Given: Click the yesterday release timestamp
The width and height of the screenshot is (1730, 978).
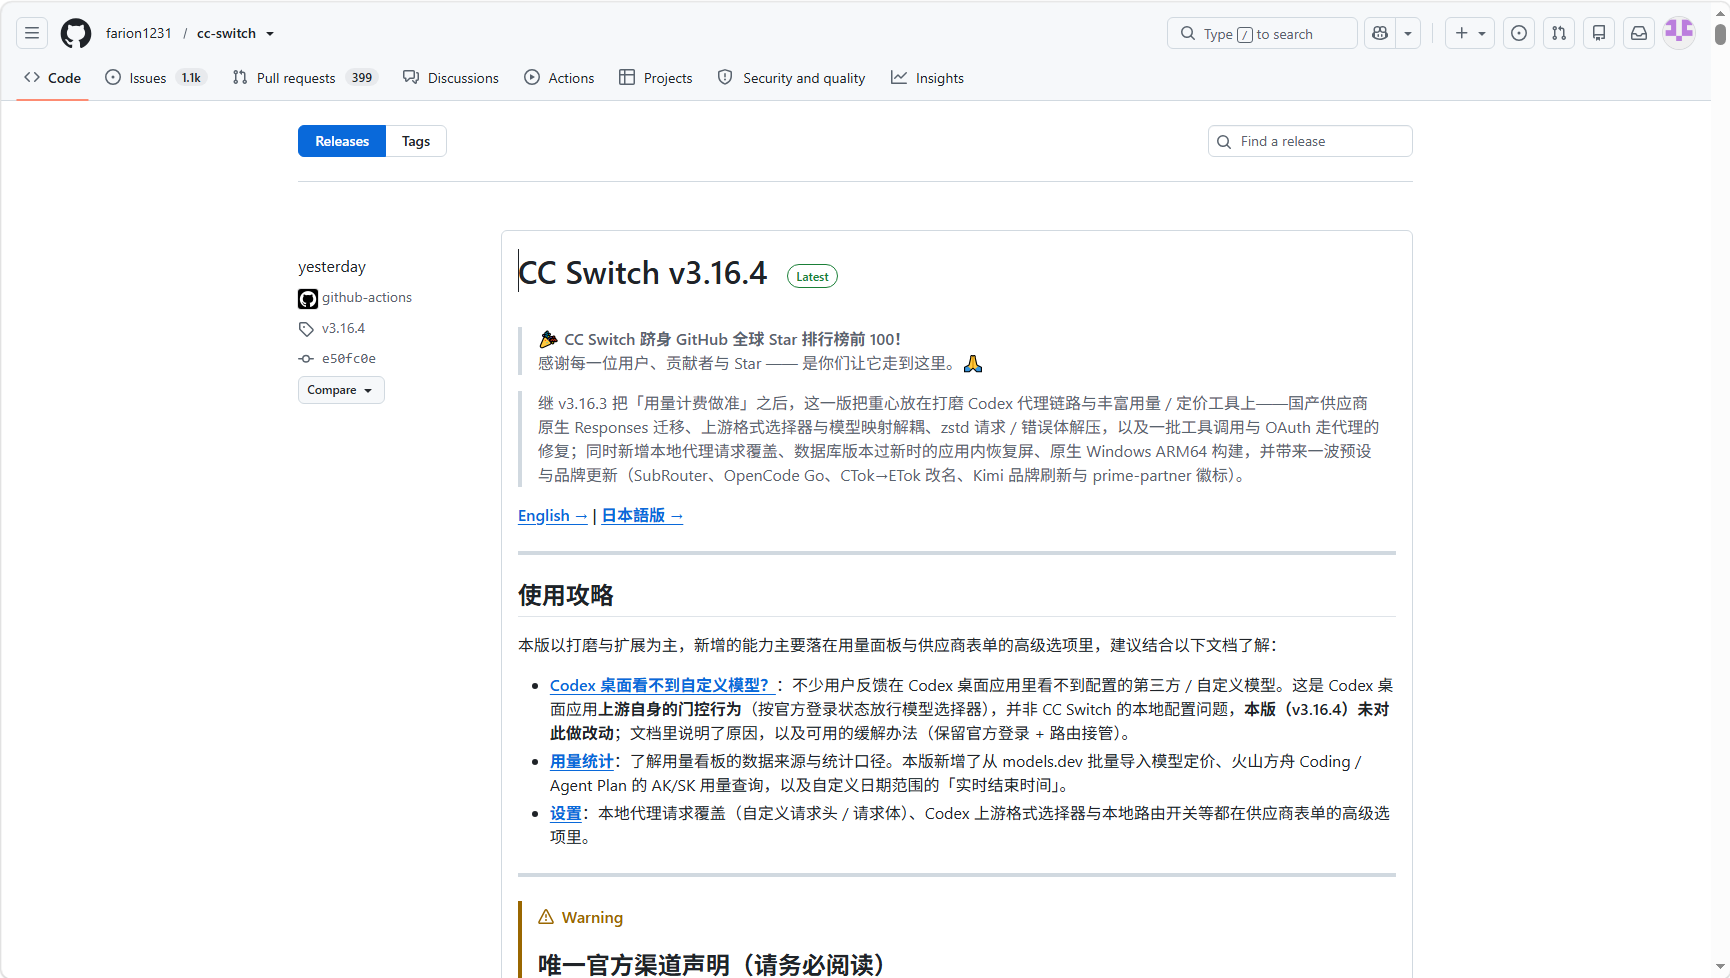Looking at the screenshot, I should pyautogui.click(x=332, y=267).
